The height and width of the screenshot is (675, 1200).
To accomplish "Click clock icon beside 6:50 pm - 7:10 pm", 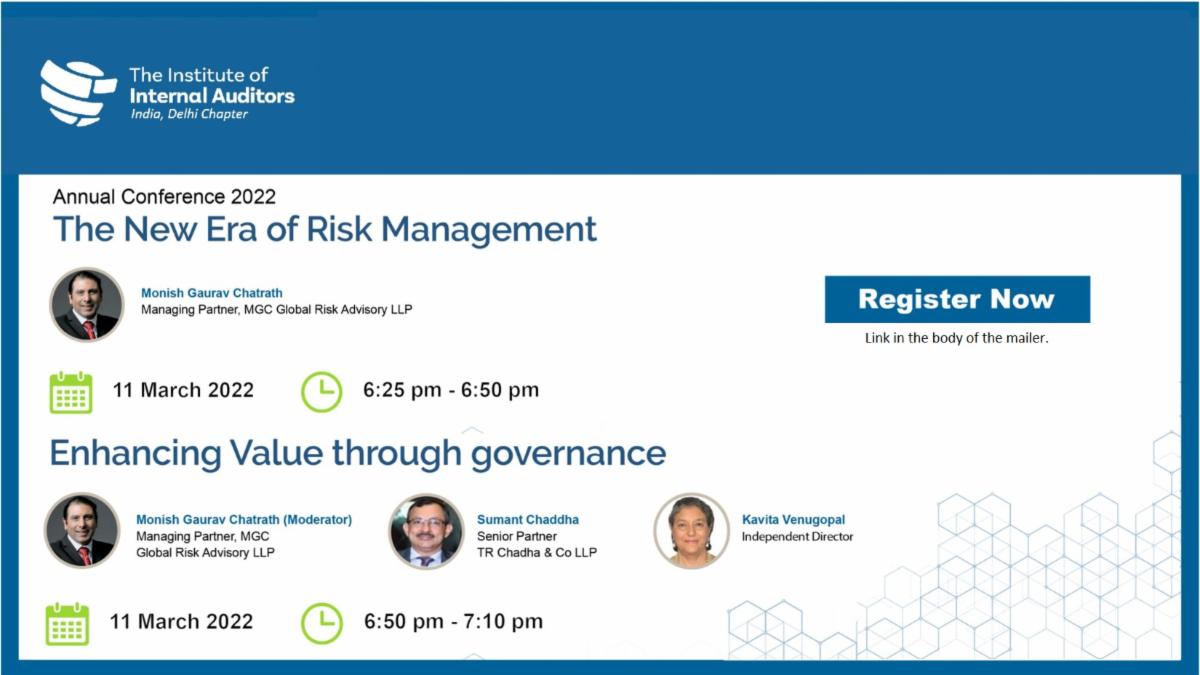I will tap(322, 623).
